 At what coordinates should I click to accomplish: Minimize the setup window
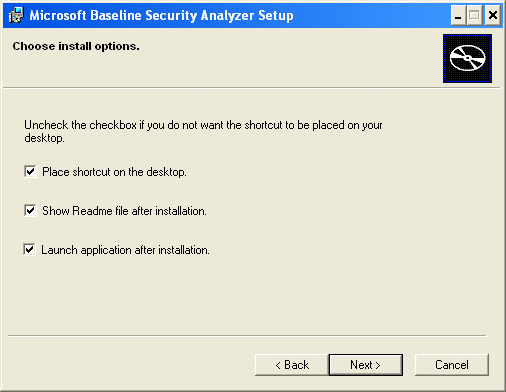[x=458, y=15]
